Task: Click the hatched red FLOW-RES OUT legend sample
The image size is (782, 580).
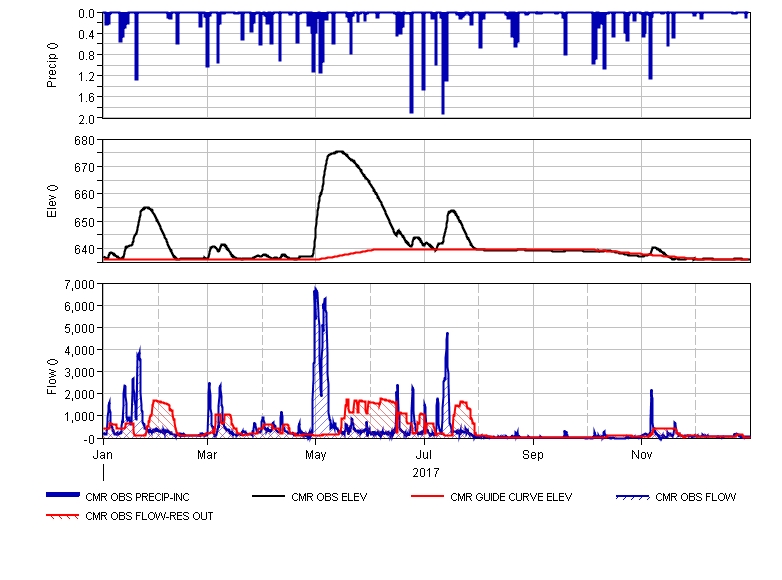Action: 62,516
